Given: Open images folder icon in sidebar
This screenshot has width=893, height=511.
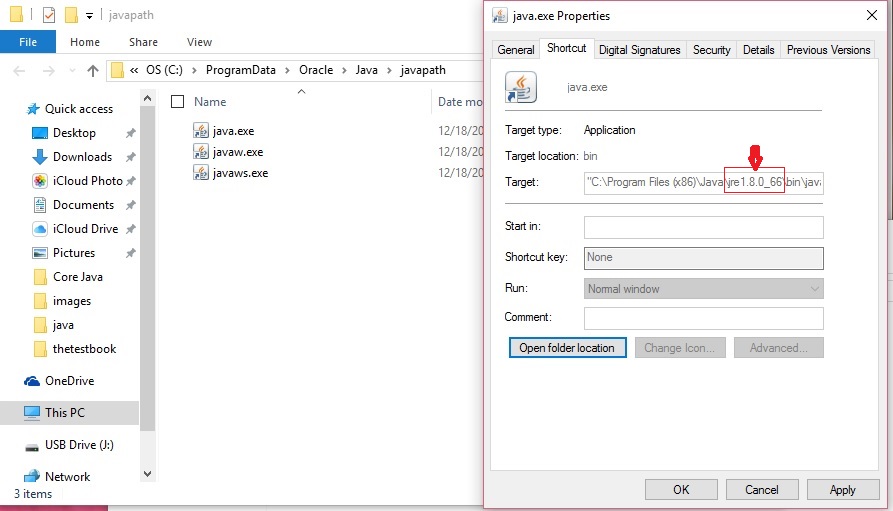Looking at the screenshot, I should (40, 301).
